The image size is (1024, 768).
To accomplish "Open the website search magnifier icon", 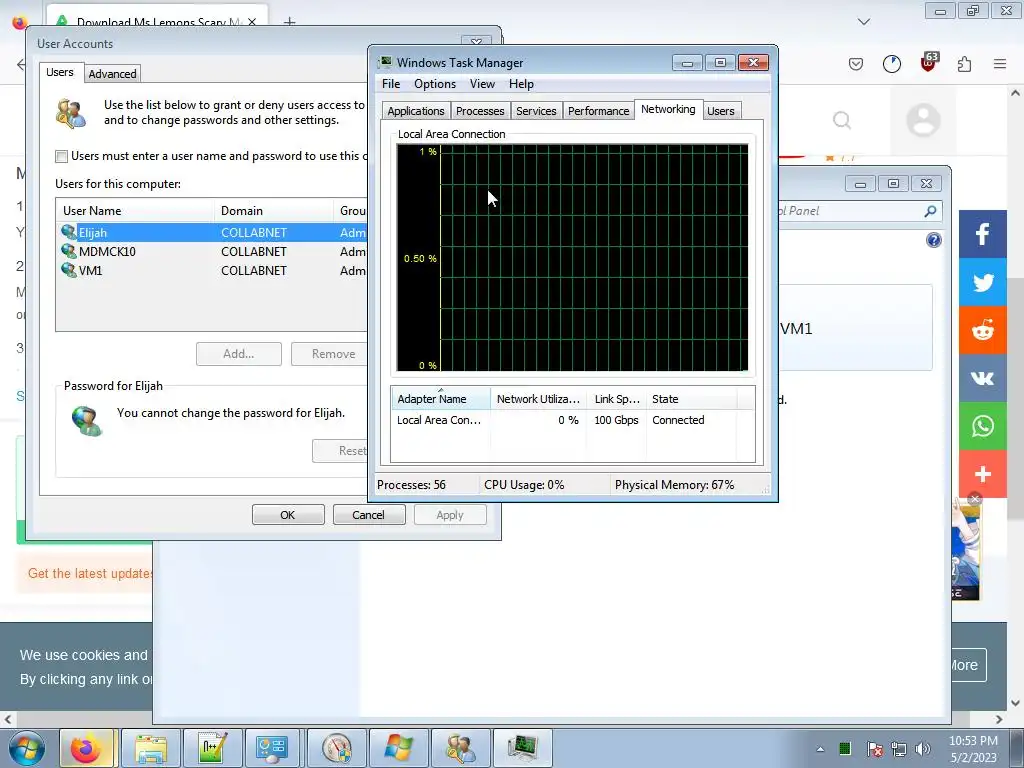I will pyautogui.click(x=842, y=120).
